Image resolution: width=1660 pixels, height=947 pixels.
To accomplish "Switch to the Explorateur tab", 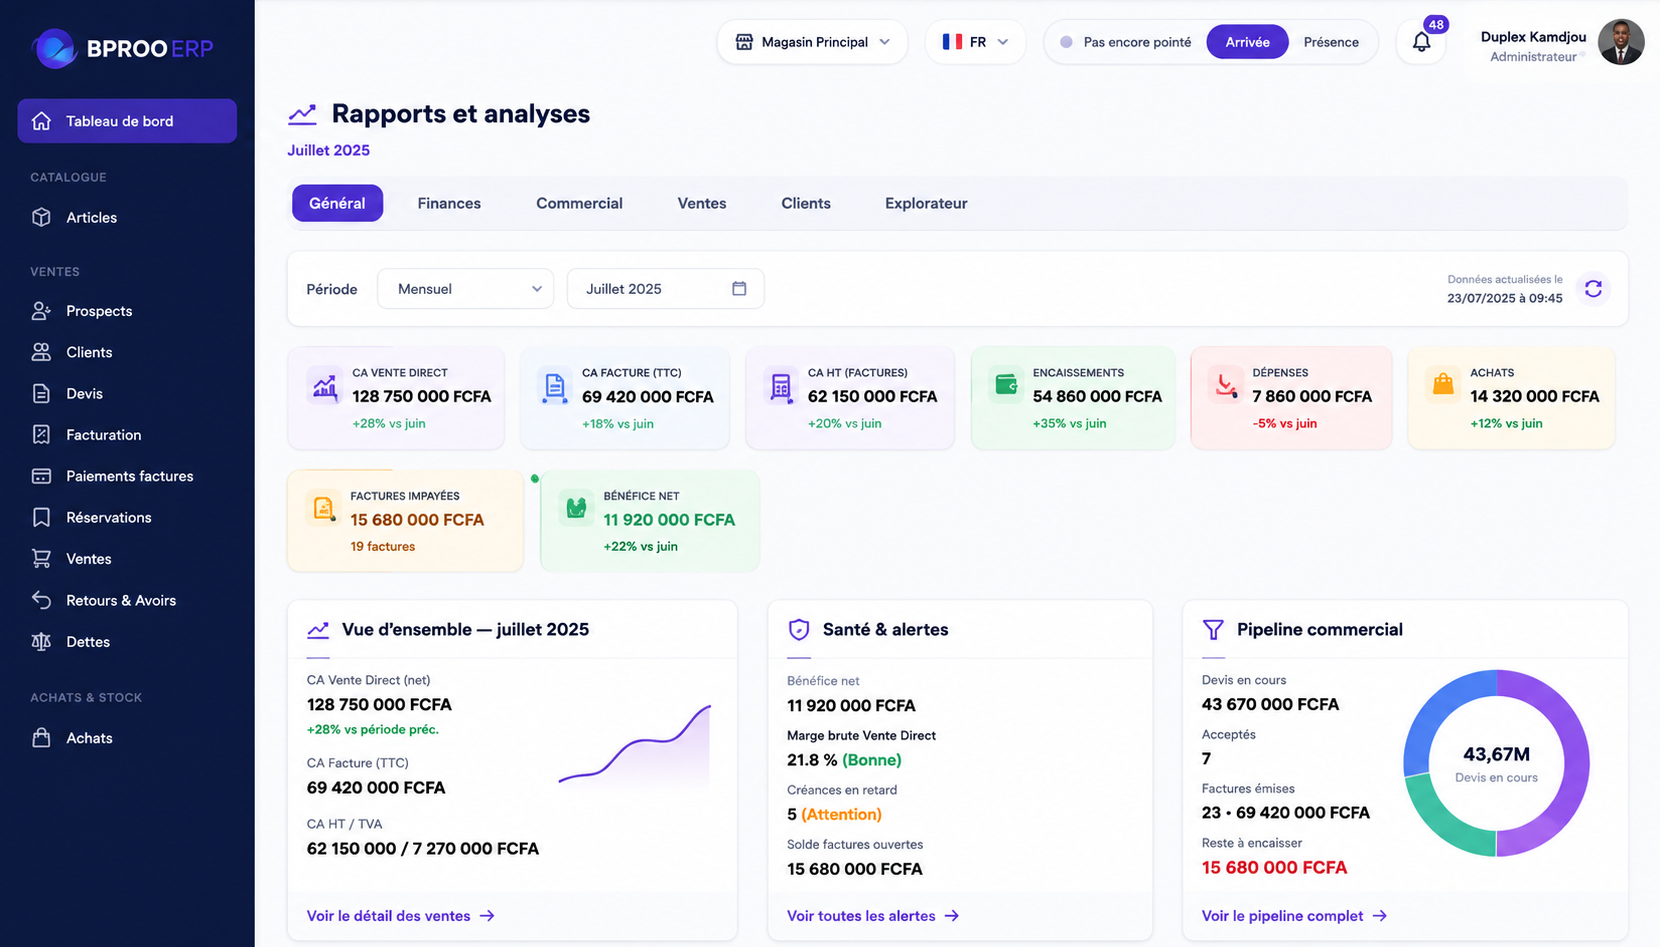I will (x=926, y=203).
